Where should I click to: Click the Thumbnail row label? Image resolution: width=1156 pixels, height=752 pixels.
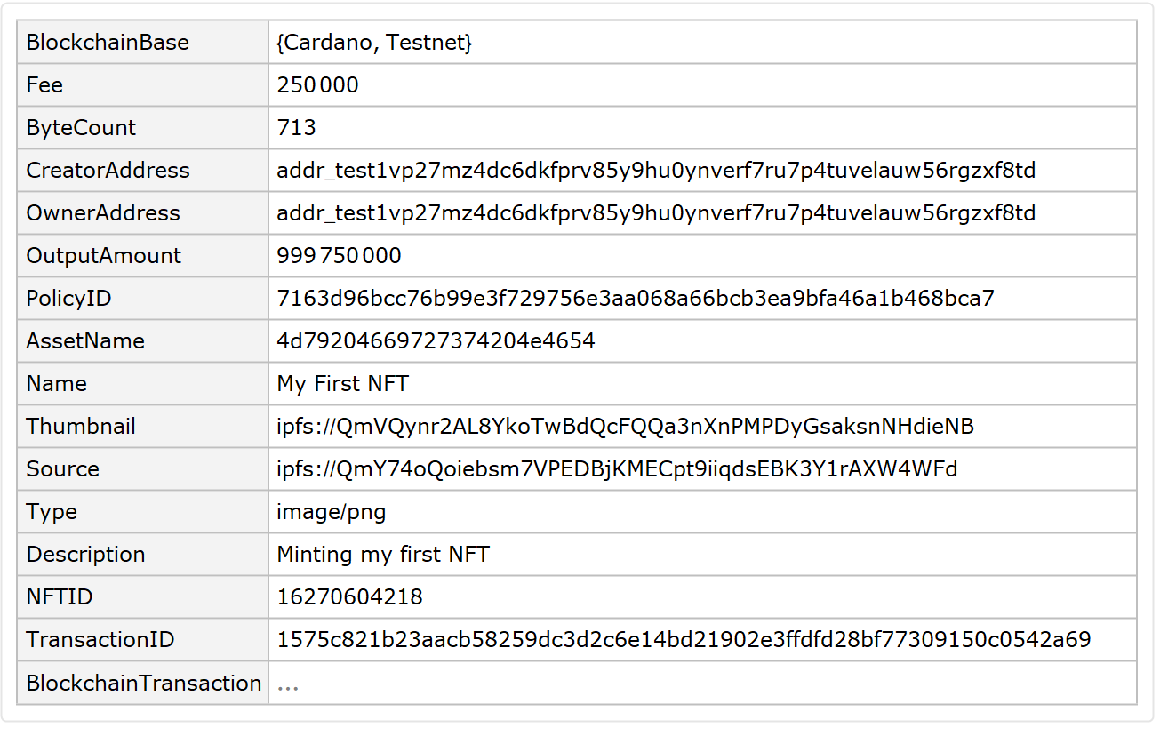point(81,427)
